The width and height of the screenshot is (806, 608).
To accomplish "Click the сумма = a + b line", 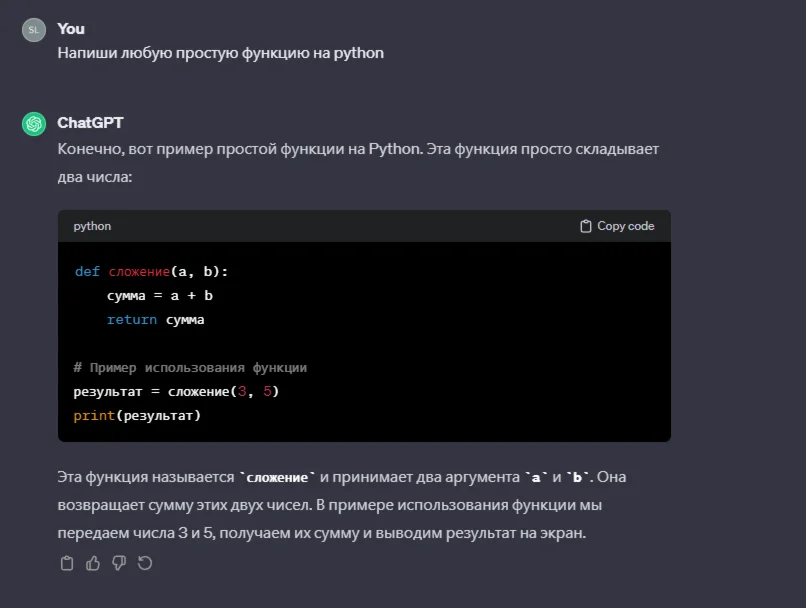I will pos(160,295).
